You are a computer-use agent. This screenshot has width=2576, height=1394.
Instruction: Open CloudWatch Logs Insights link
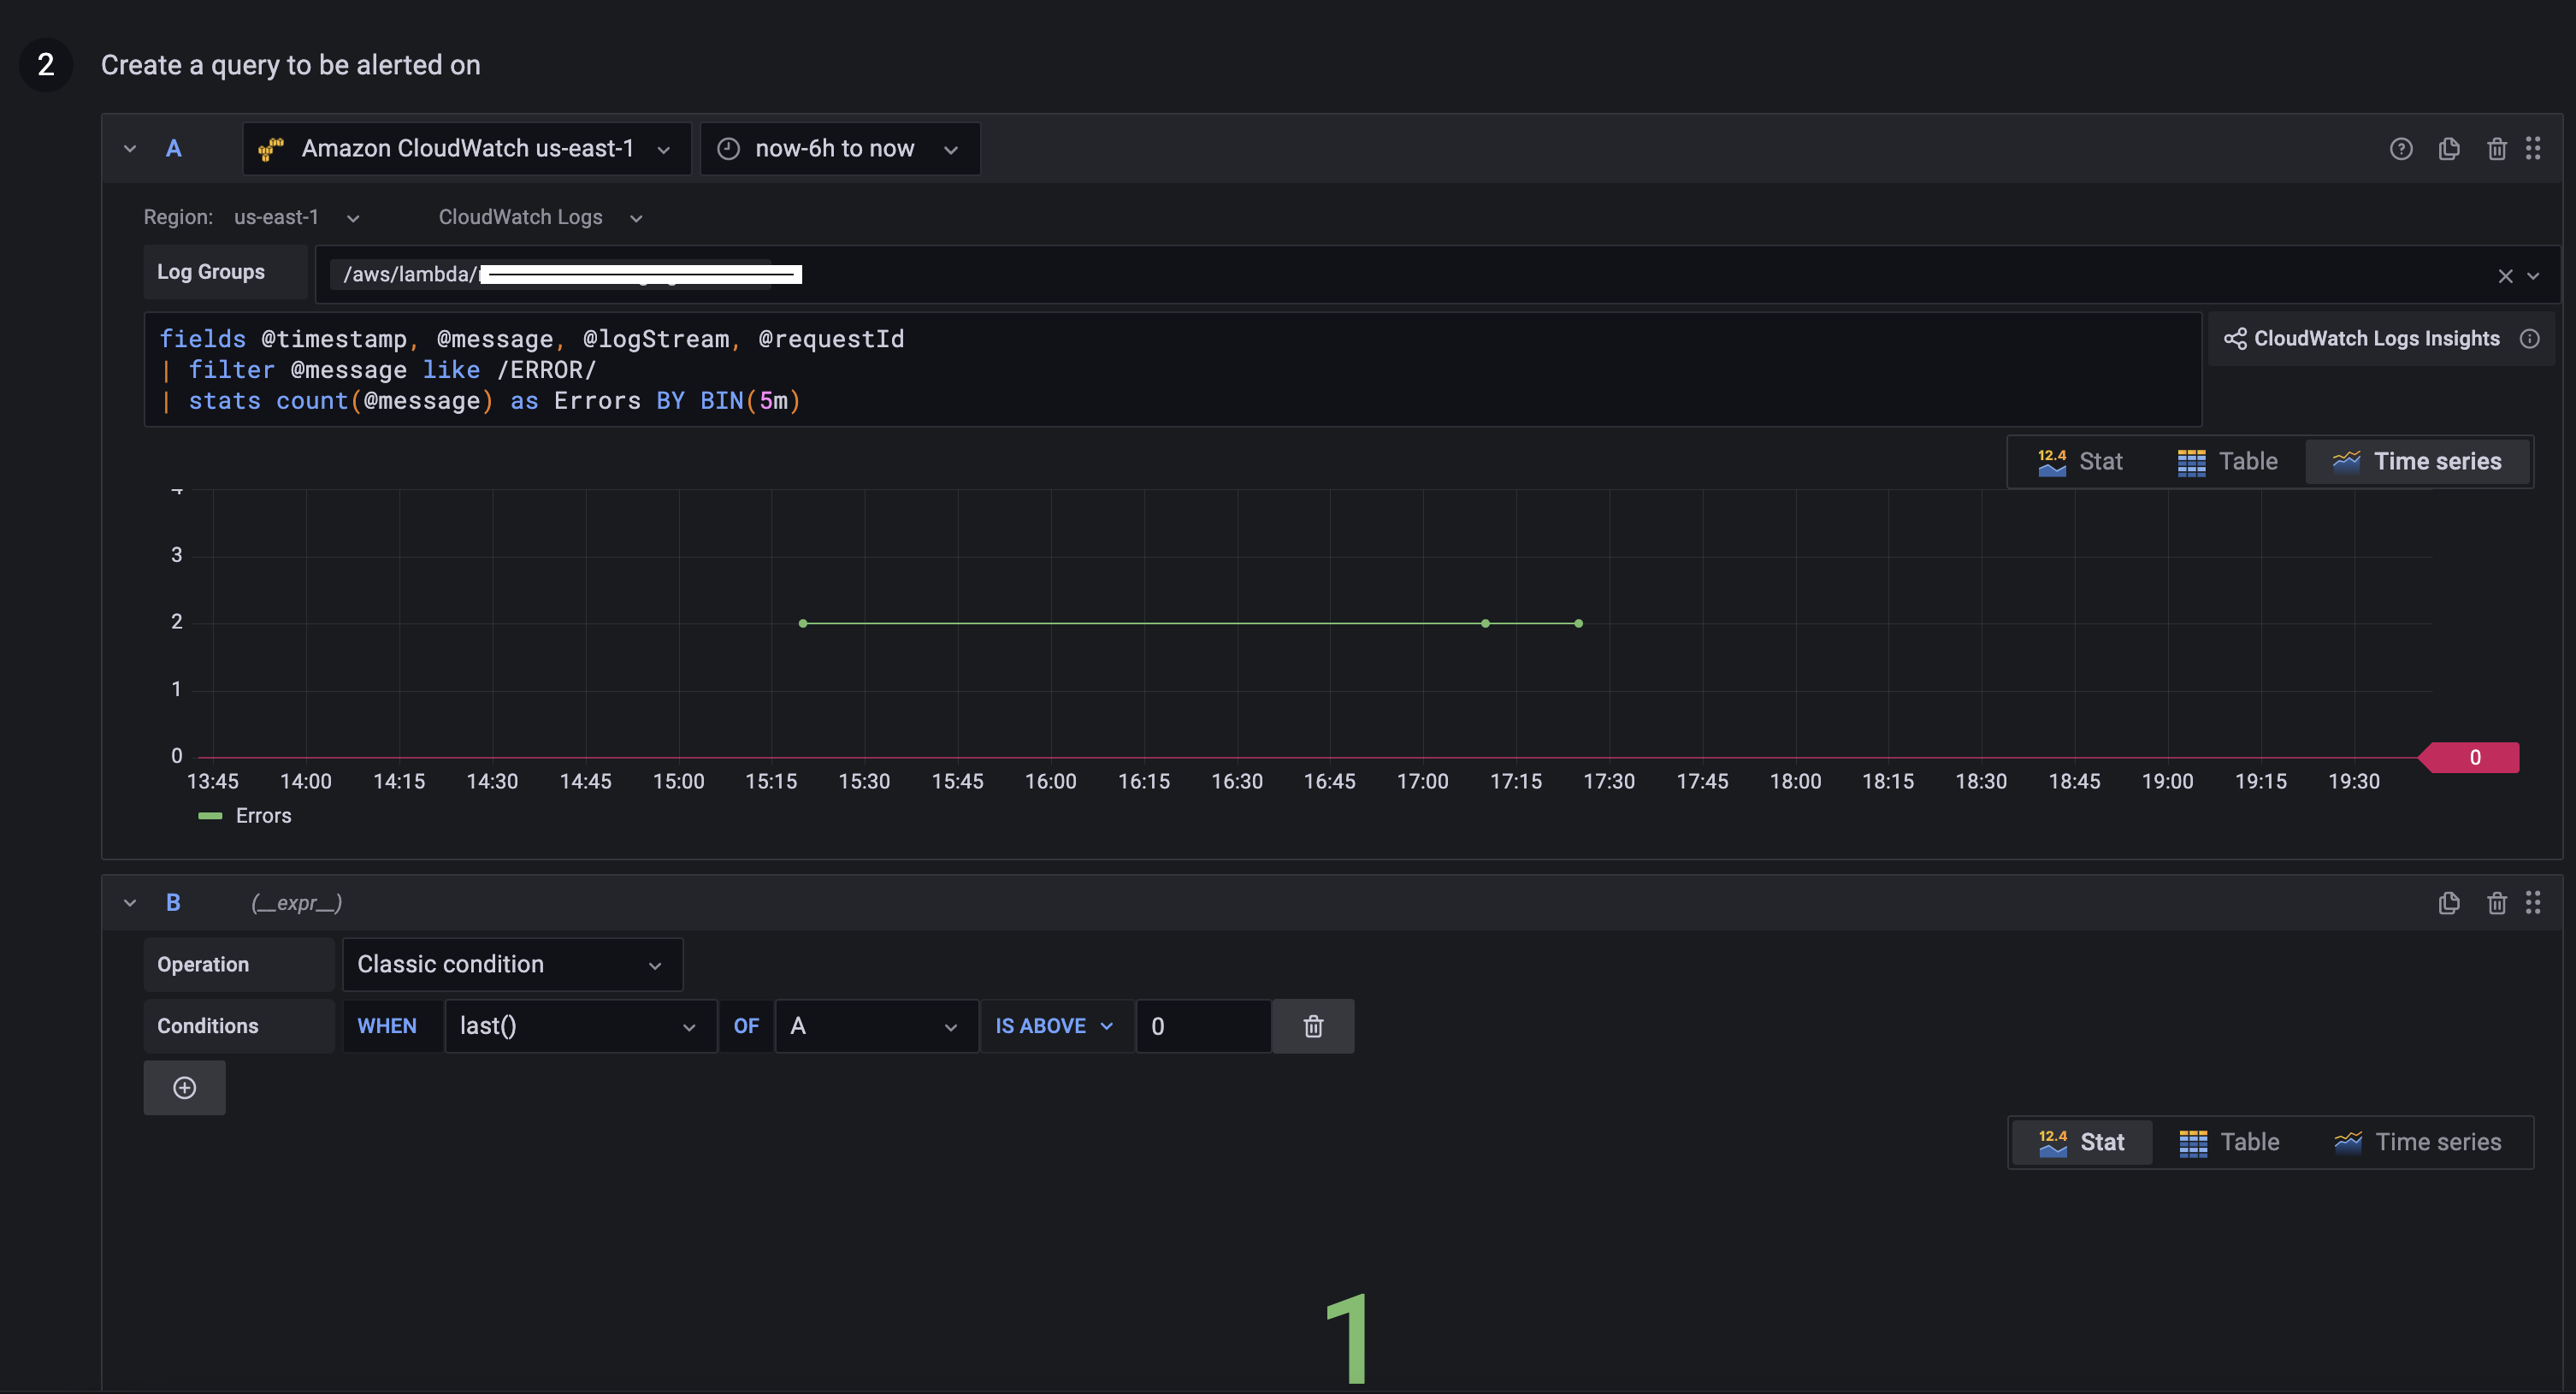[x=2362, y=339]
